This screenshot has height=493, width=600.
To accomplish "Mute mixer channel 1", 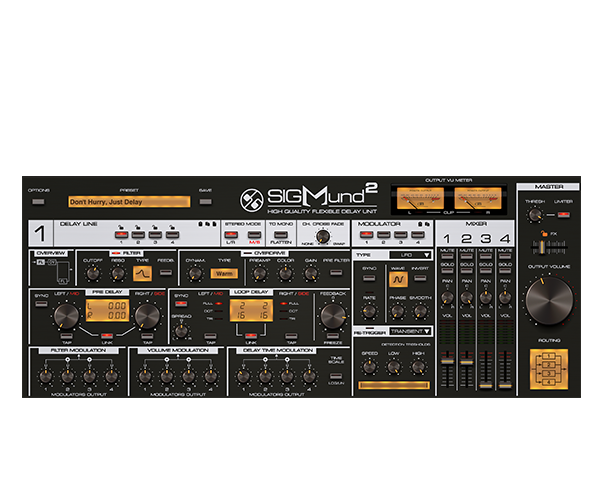I will (447, 256).
